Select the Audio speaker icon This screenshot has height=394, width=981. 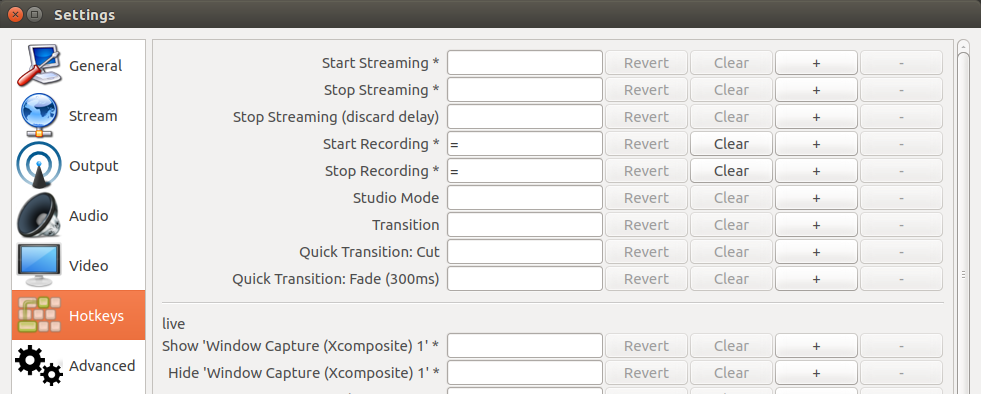click(x=39, y=216)
